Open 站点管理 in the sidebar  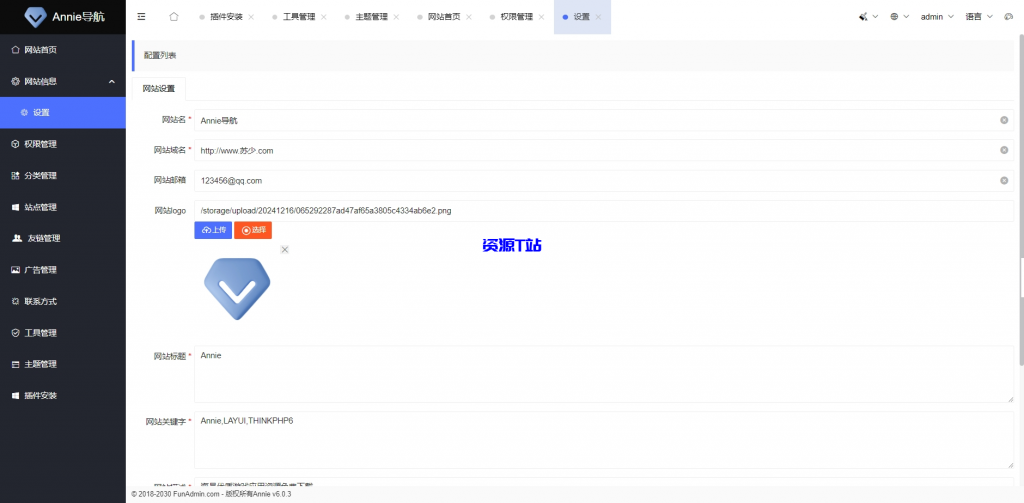[63, 207]
